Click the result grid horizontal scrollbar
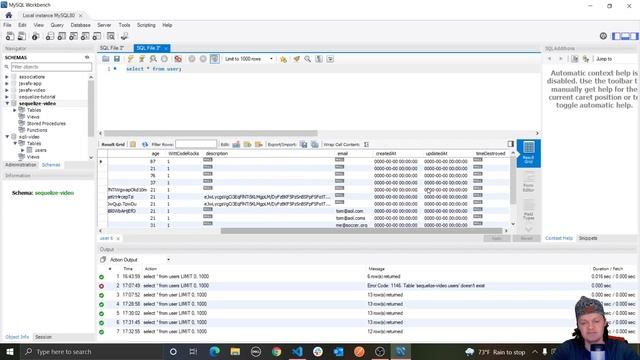This screenshot has height=360, width=640. coord(361,231)
